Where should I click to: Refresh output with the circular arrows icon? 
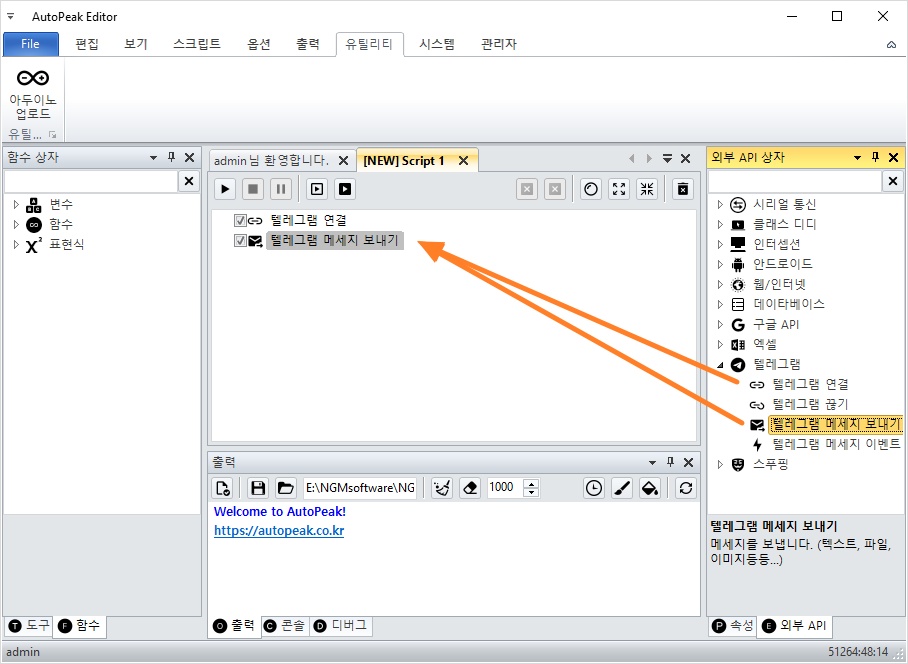coord(686,488)
